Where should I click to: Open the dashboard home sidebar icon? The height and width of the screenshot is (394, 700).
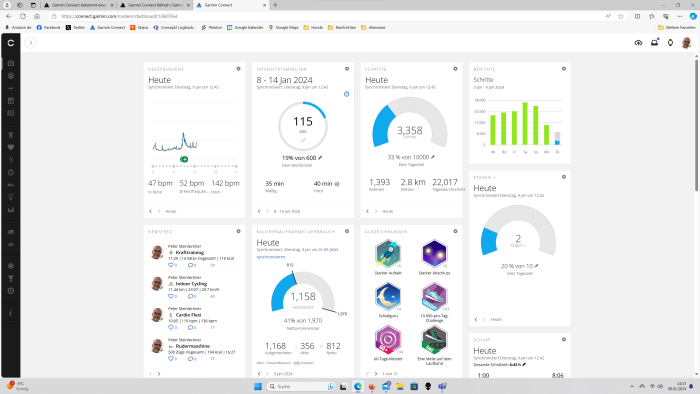coord(11,63)
